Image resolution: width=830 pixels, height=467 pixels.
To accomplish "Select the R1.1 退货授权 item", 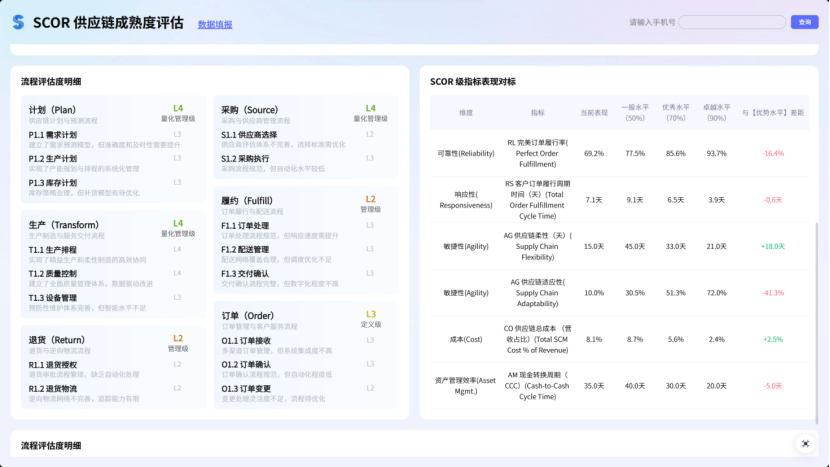I will coord(53,365).
